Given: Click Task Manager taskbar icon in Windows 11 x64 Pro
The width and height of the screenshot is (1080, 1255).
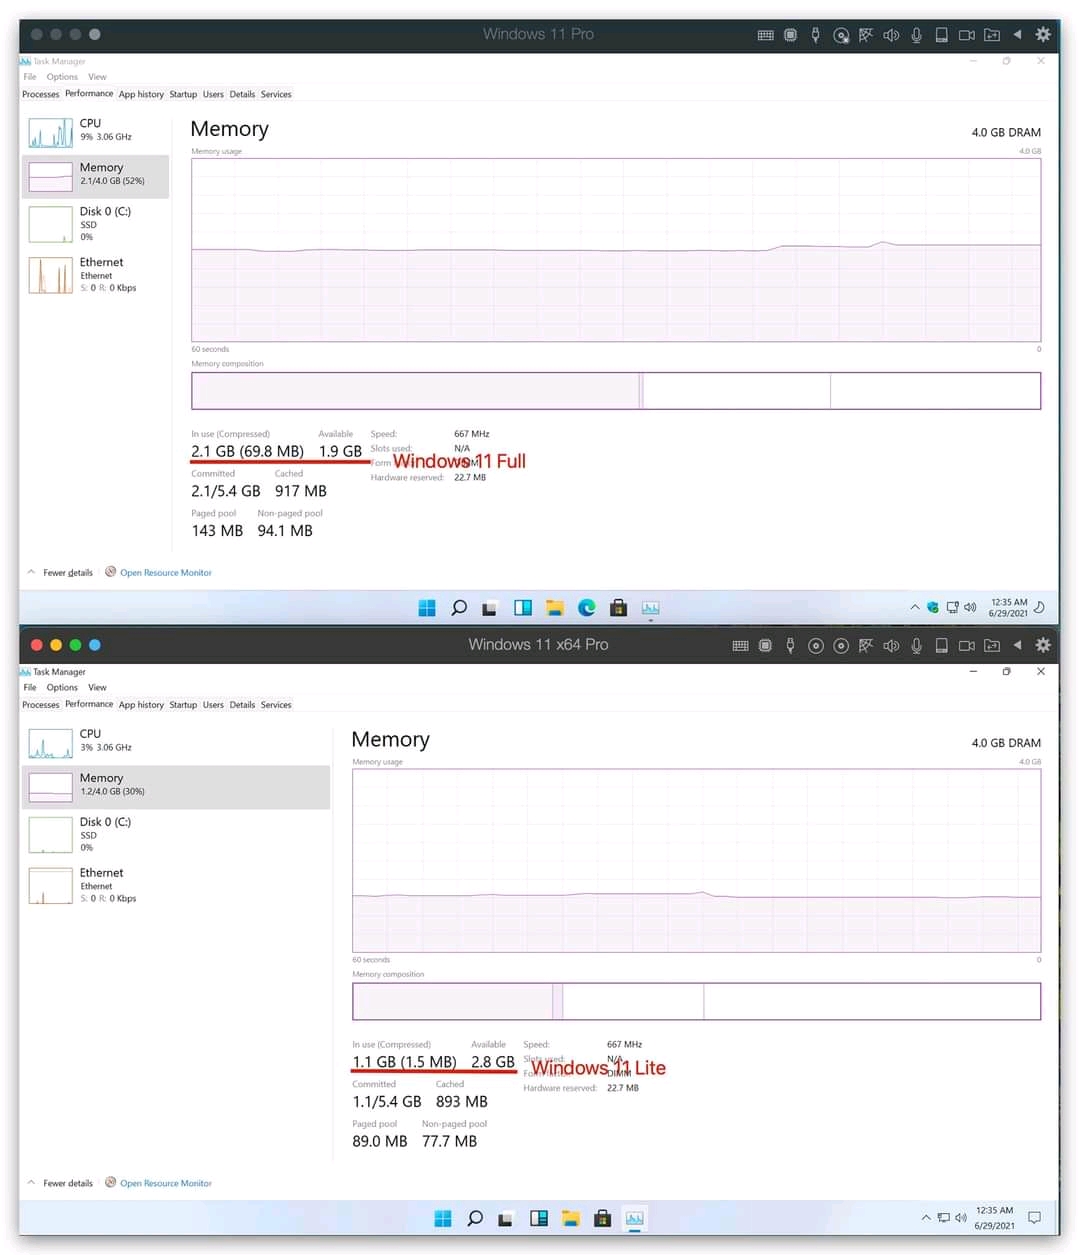Looking at the screenshot, I should pos(634,1218).
